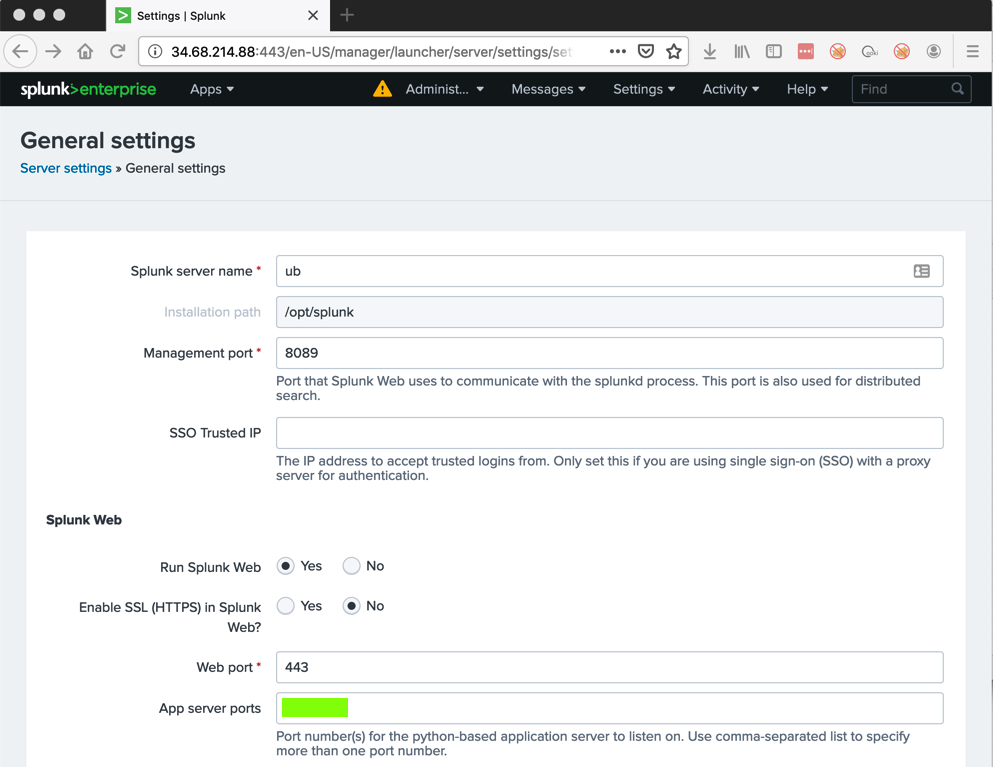Viewport: 993px width, 767px height.
Task: Select Yes for Run Splunk Web
Action: tap(286, 566)
